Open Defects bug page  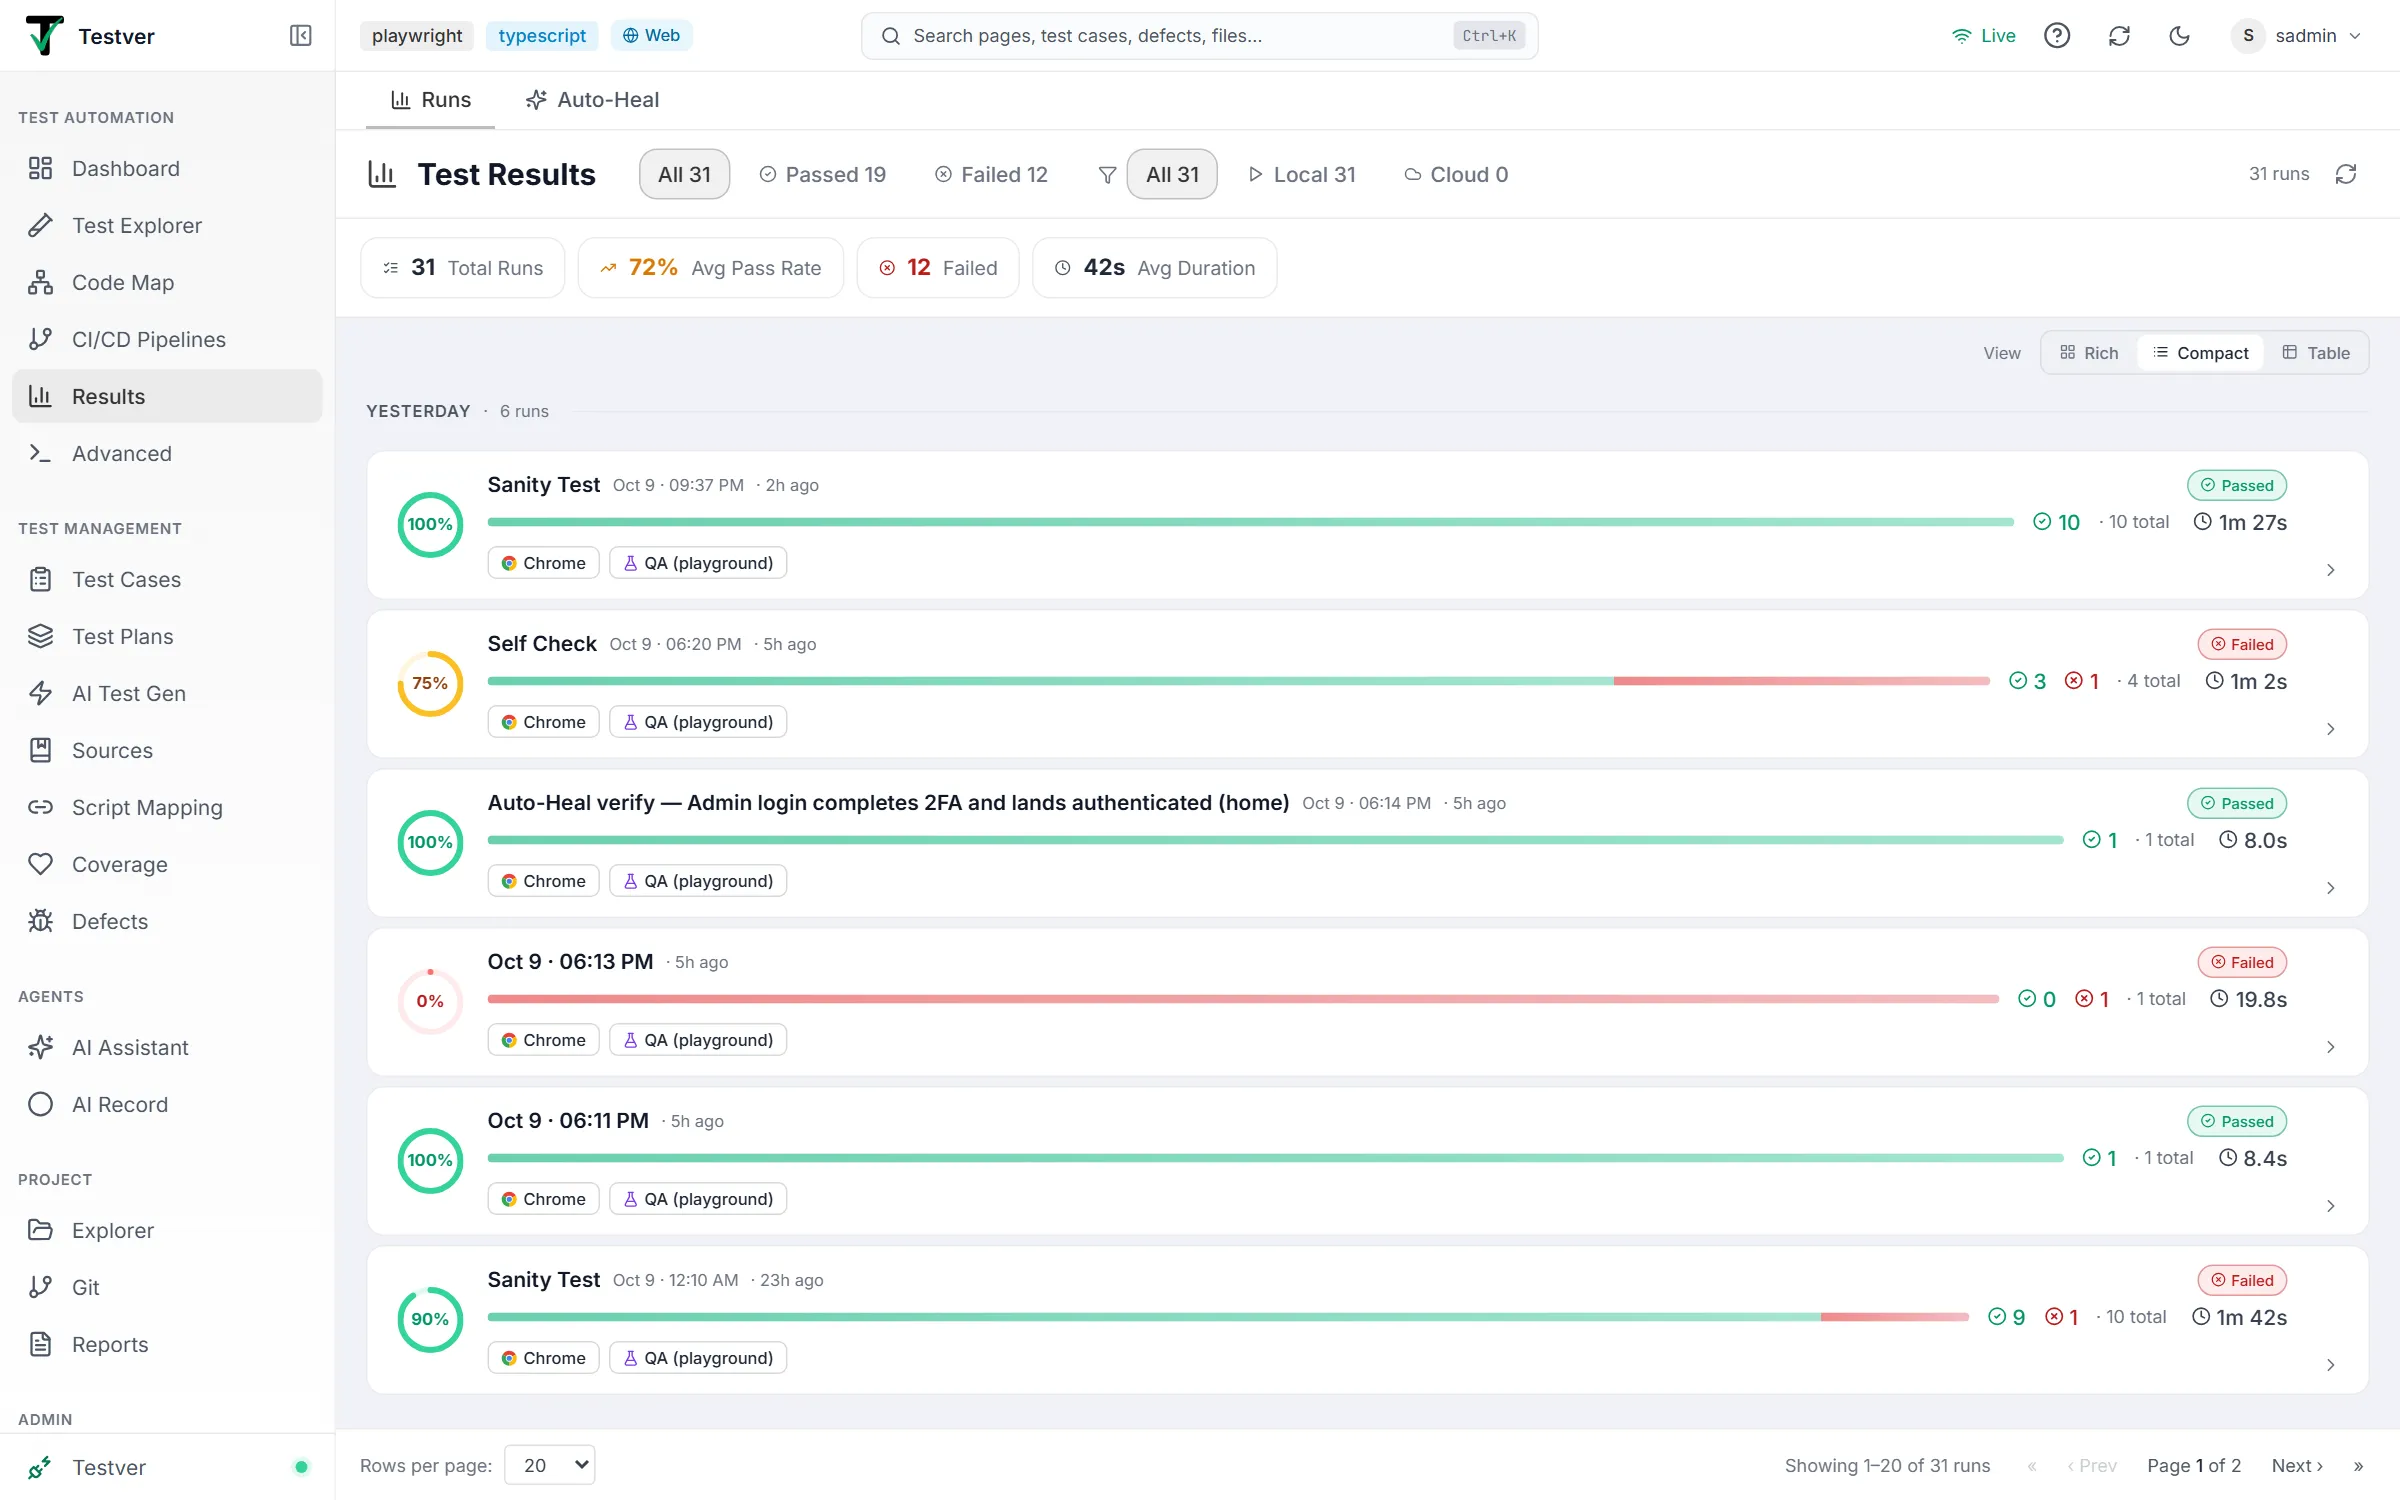click(x=167, y=921)
